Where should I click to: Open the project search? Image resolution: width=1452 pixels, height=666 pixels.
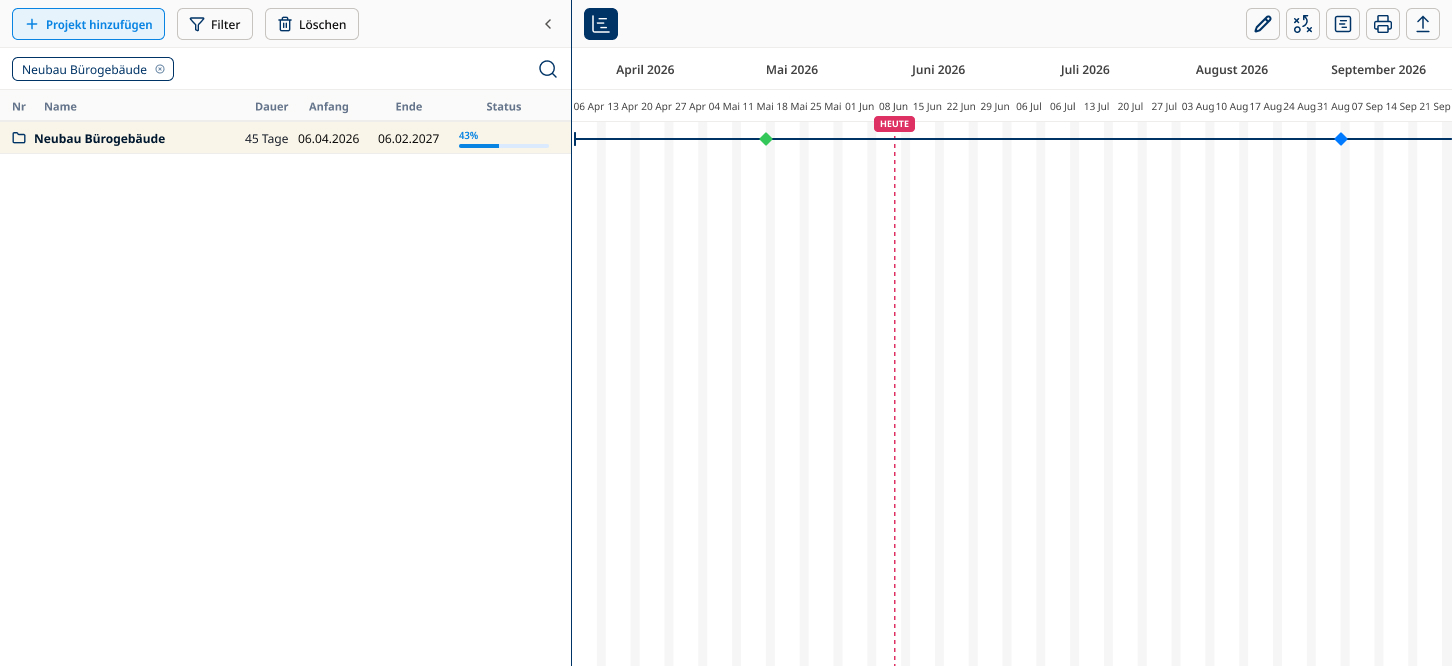[548, 69]
